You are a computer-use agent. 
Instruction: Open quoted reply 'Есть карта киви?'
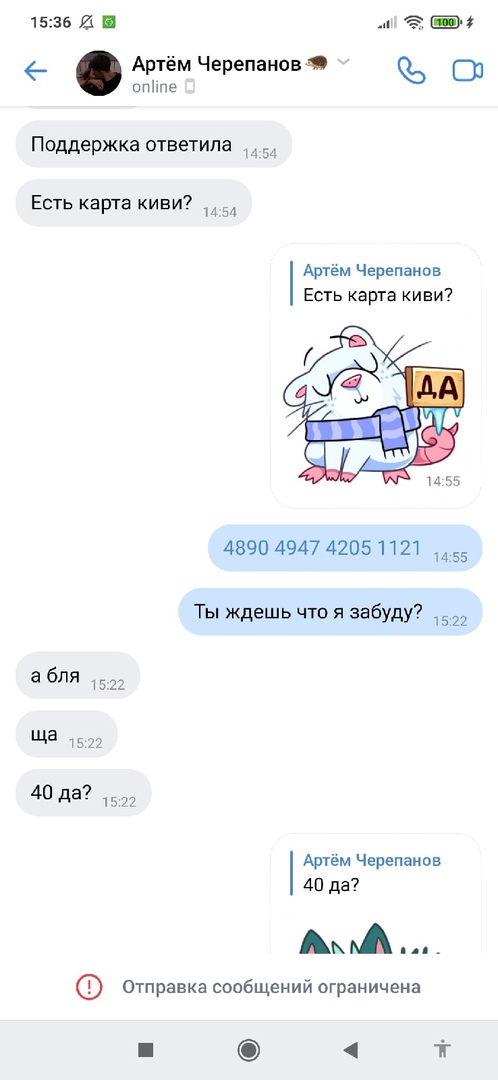pyautogui.click(x=375, y=283)
